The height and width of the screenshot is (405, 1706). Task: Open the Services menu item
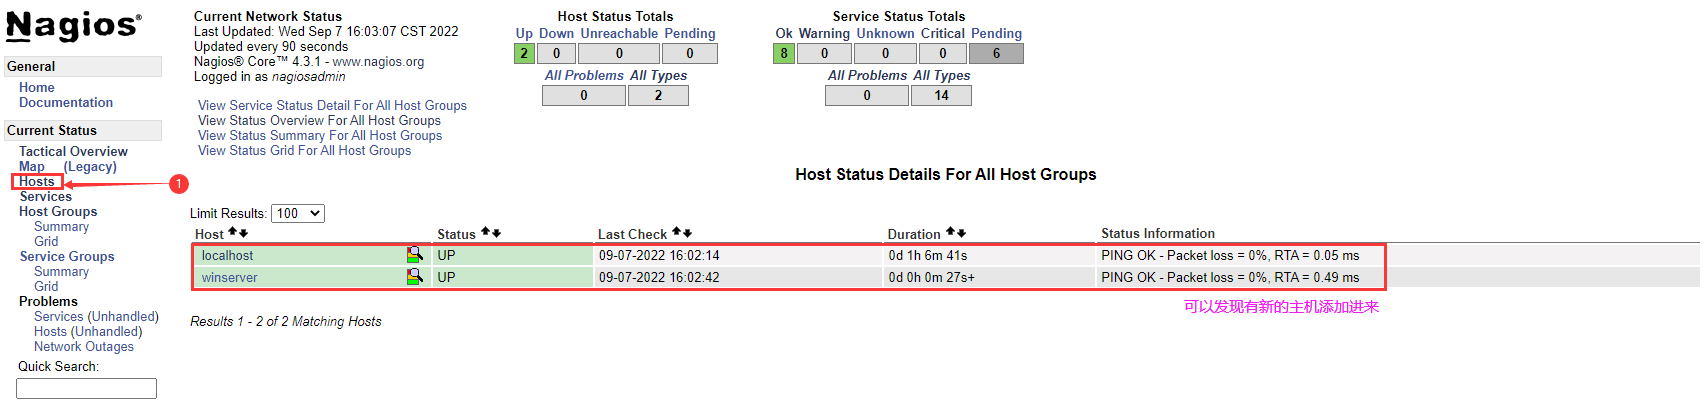(x=46, y=196)
